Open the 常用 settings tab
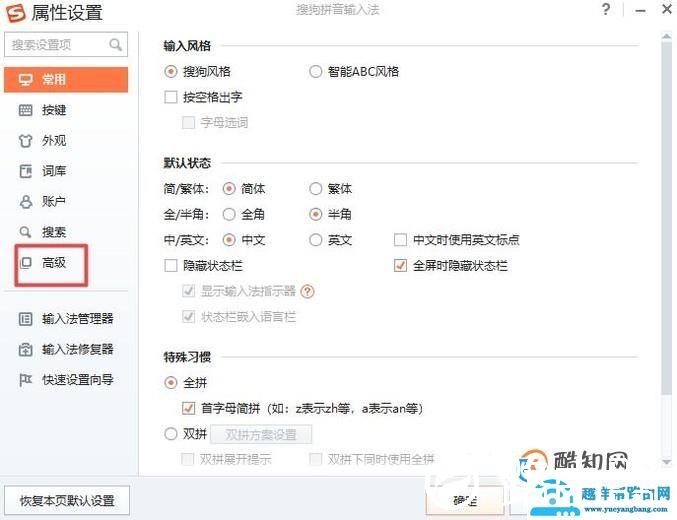Image resolution: width=677 pixels, height=520 pixels. coord(66,79)
